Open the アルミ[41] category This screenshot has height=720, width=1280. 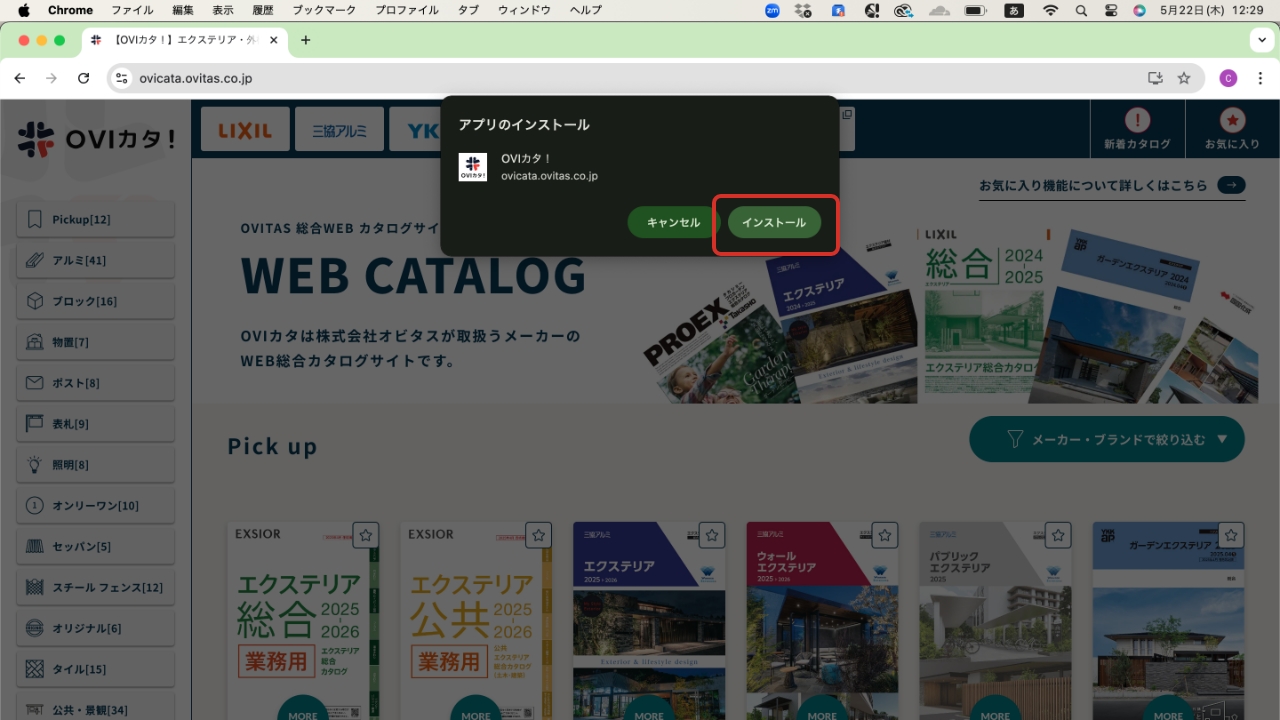click(x=95, y=260)
